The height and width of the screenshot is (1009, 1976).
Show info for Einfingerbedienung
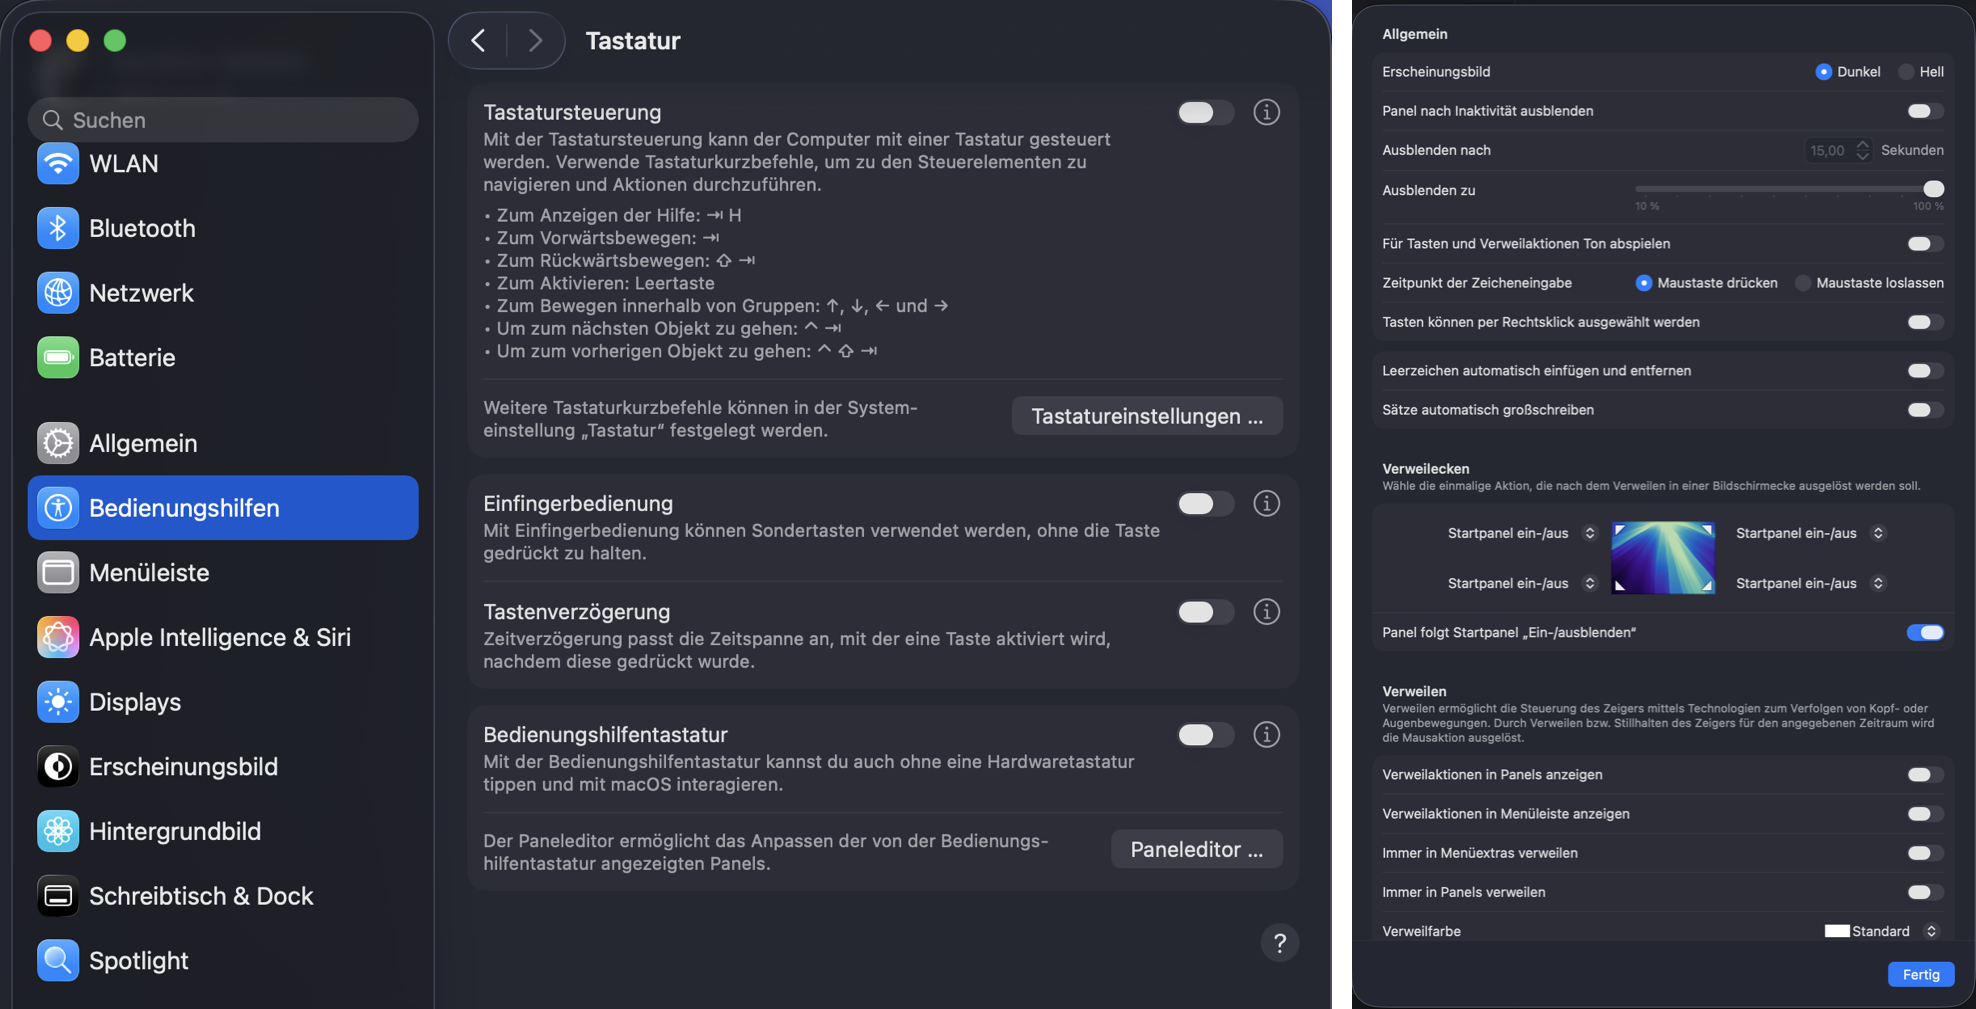(1266, 503)
